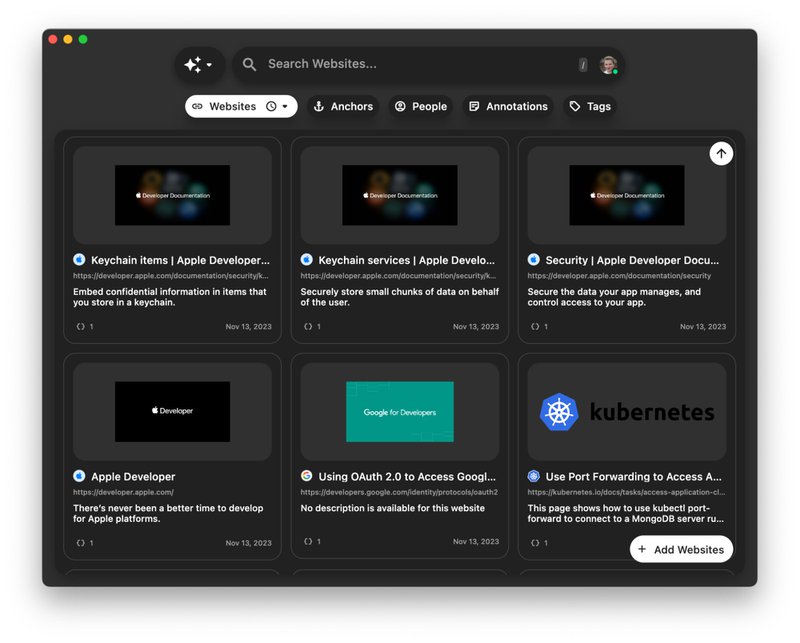This screenshot has width=800, height=643.
Task: Click Nov 13, 2023 date on OAuth card
Action: click(x=476, y=541)
